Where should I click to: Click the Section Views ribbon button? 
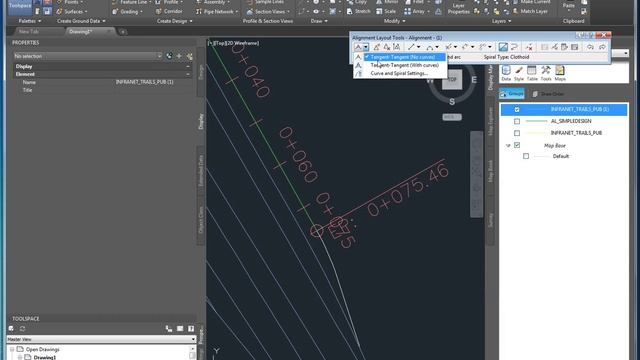coord(269,12)
